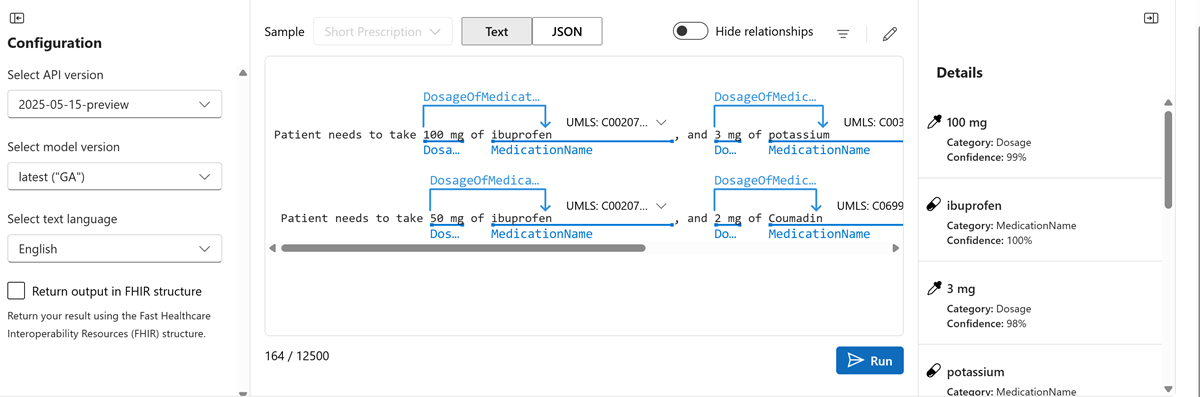1200x397 pixels.
Task: Click DosageOfMedicat… relation label above 100 mg
Action: click(x=481, y=97)
